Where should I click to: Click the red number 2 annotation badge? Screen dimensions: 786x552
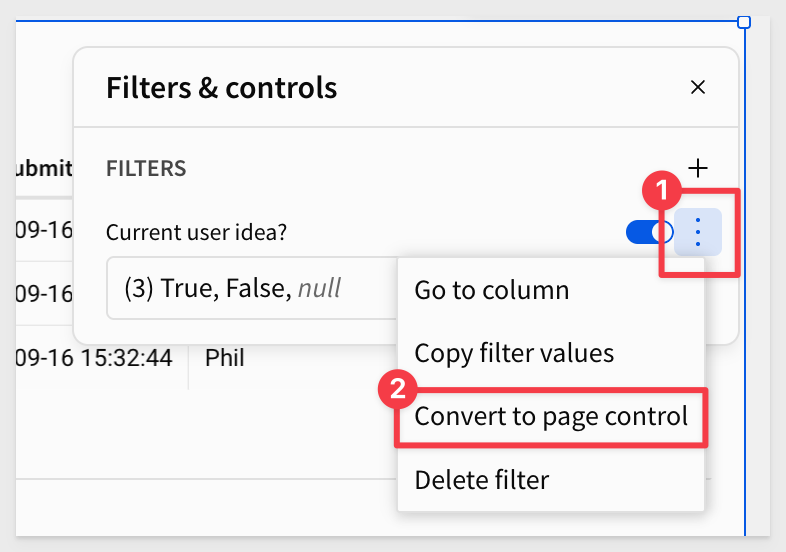[398, 389]
